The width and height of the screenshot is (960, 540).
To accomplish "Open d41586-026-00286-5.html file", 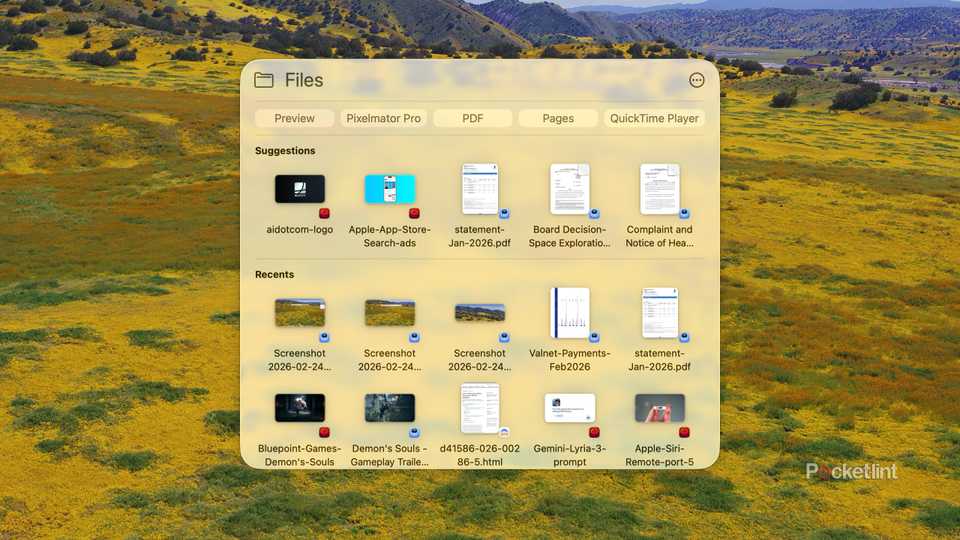I will 479,408.
